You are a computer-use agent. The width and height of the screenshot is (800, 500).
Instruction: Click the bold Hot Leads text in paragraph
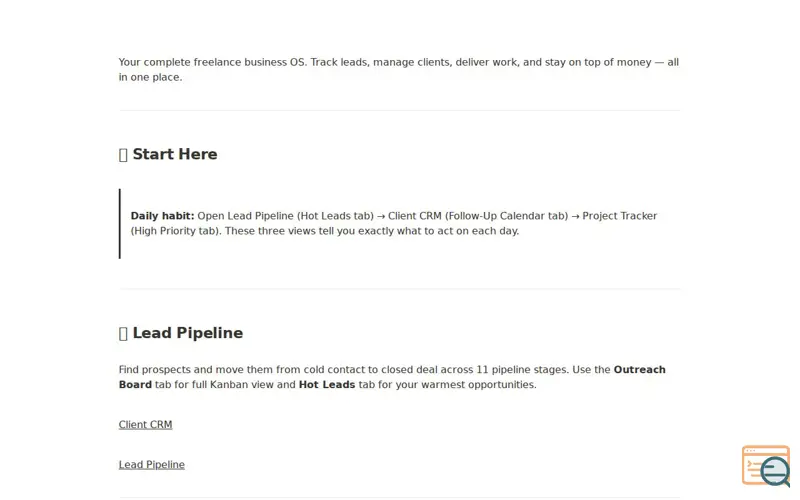coord(327,385)
